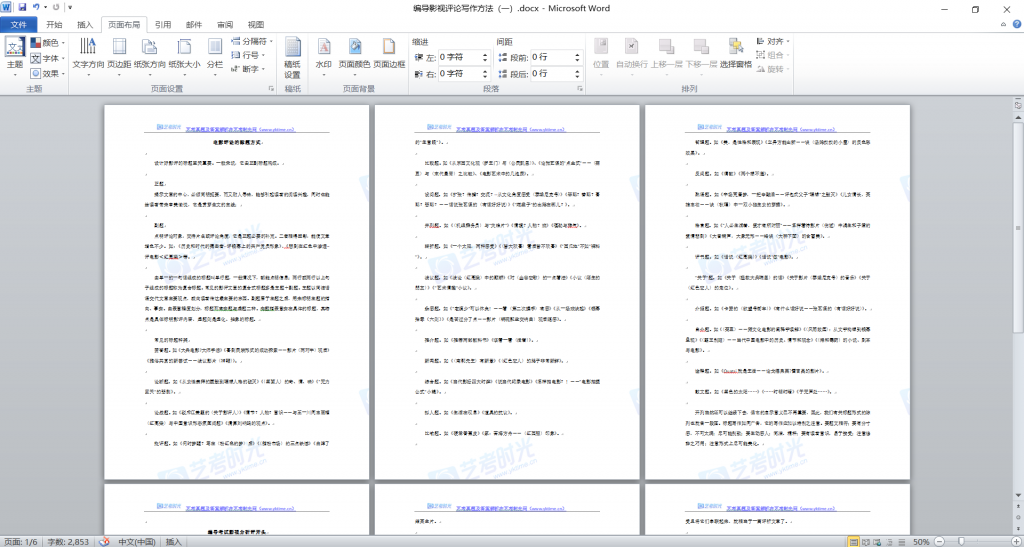
Task: Open the 文件 file tab
Action: pos(18,24)
